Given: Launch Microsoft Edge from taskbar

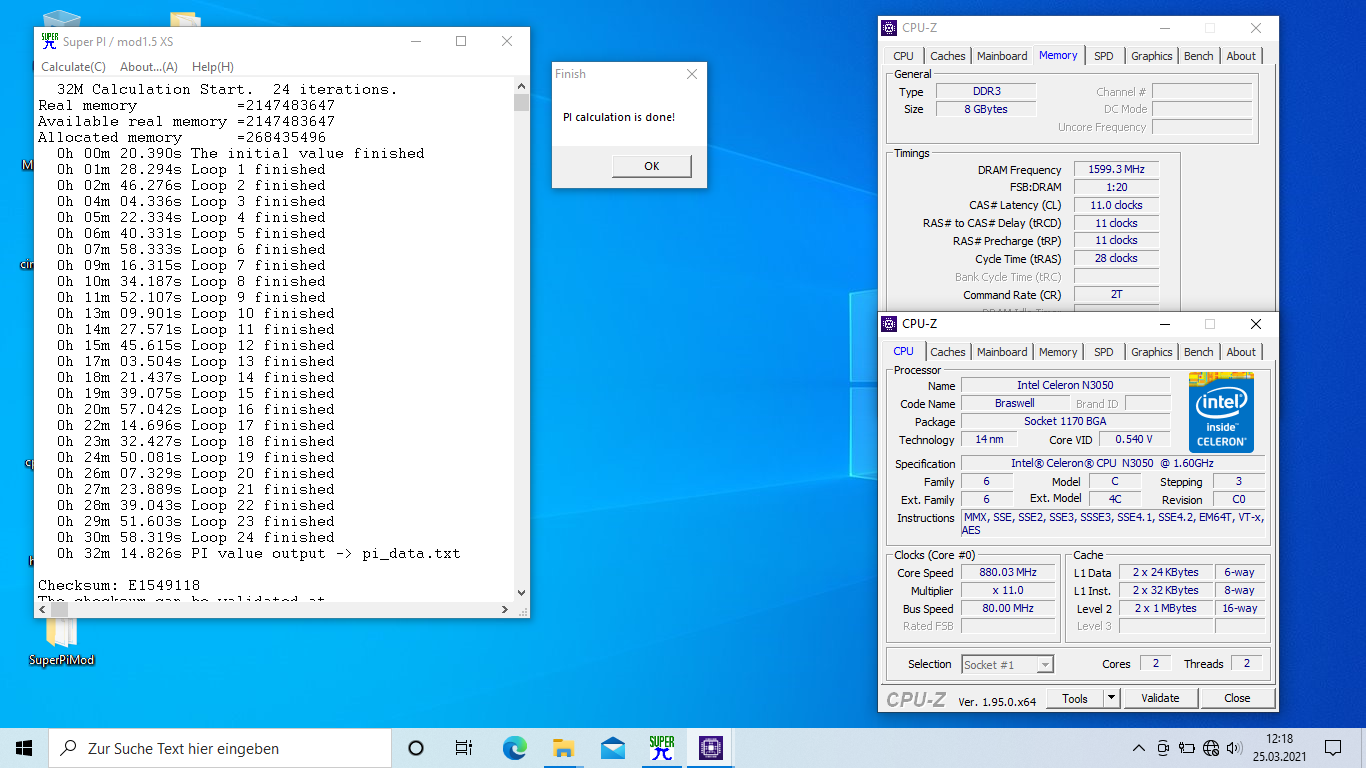Looking at the screenshot, I should point(514,748).
